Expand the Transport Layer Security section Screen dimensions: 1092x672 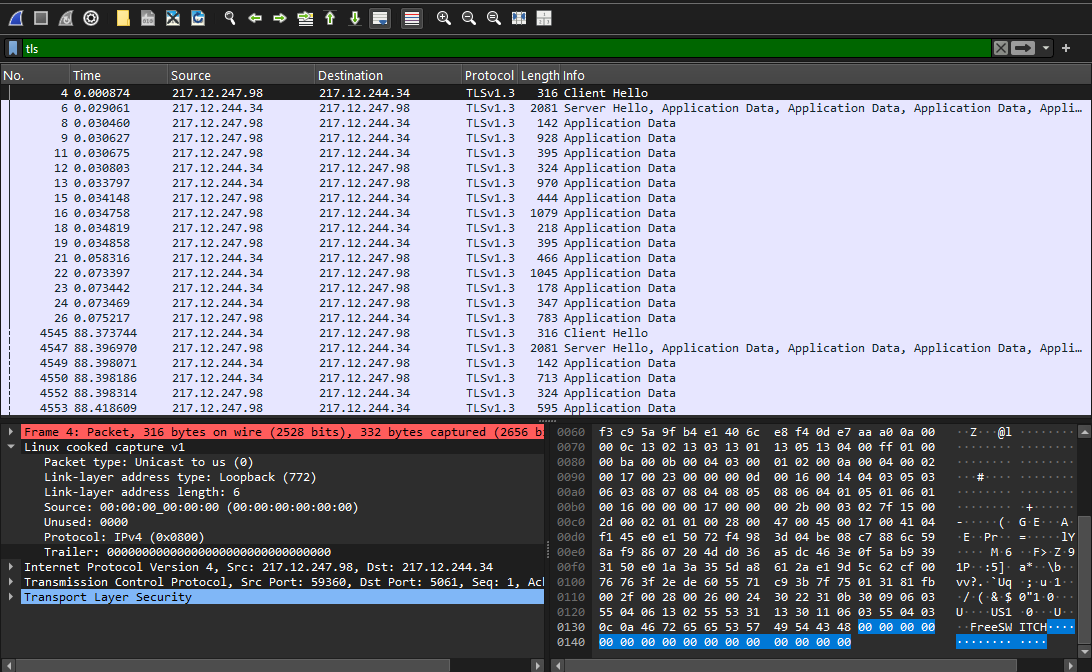click(x=11, y=597)
